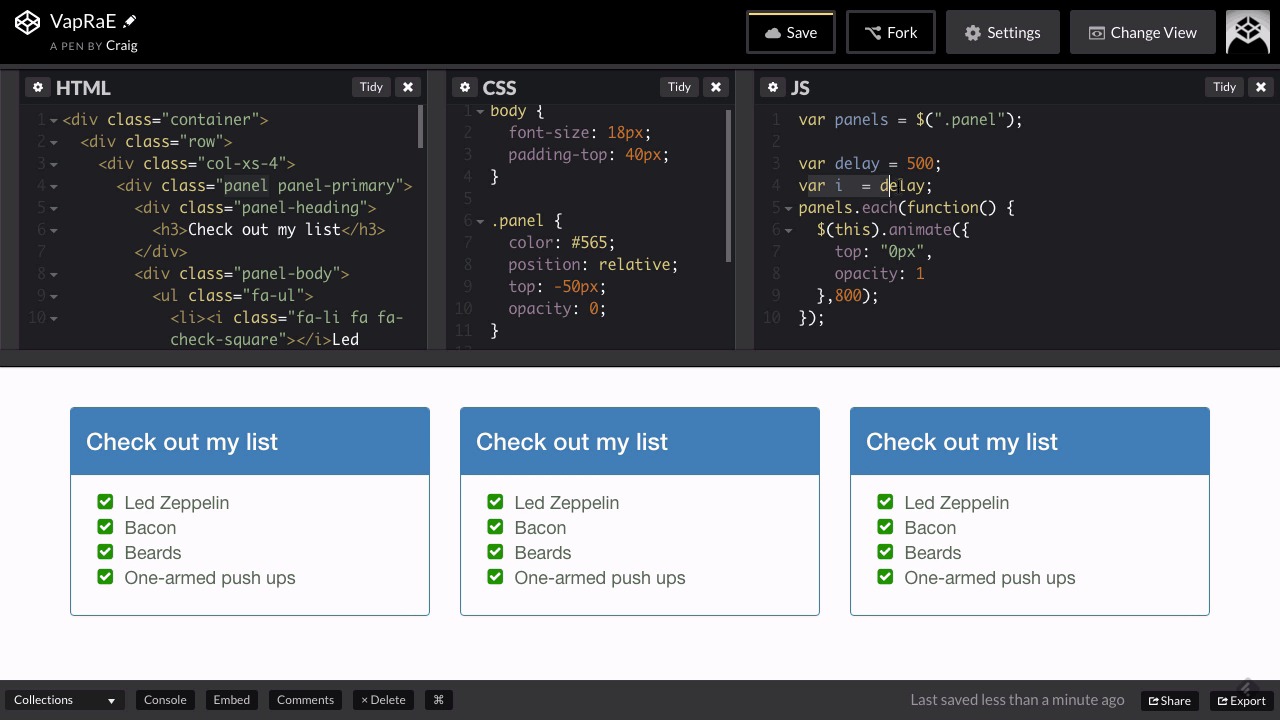This screenshot has height=720, width=1280.
Task: Open JS editor settings gear
Action: 773,87
